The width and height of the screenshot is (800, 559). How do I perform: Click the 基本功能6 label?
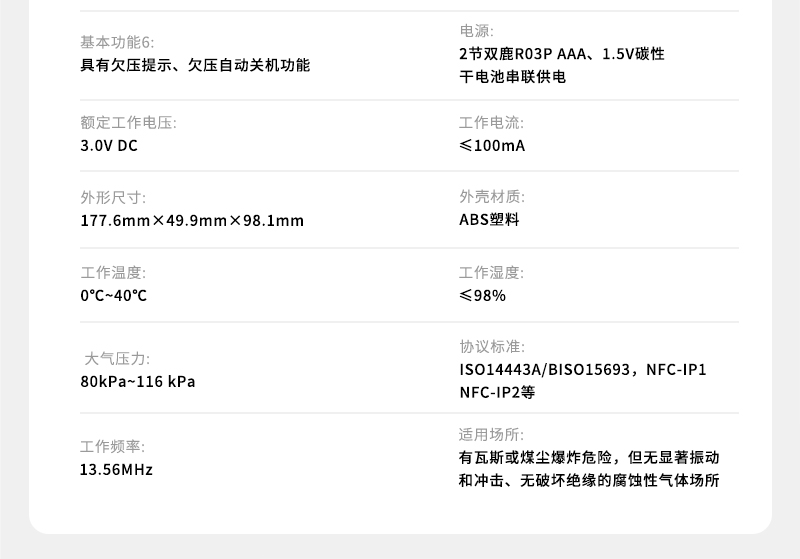117,42
